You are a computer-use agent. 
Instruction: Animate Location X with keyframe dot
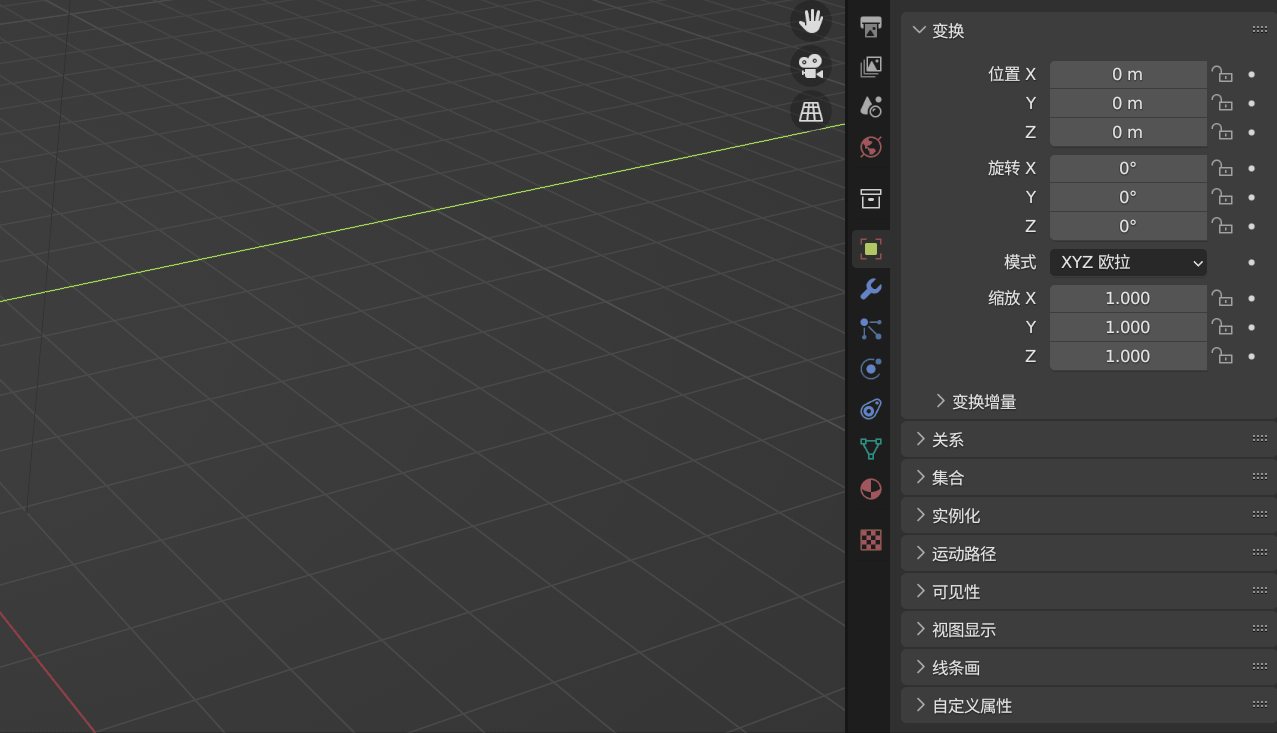[1251, 74]
